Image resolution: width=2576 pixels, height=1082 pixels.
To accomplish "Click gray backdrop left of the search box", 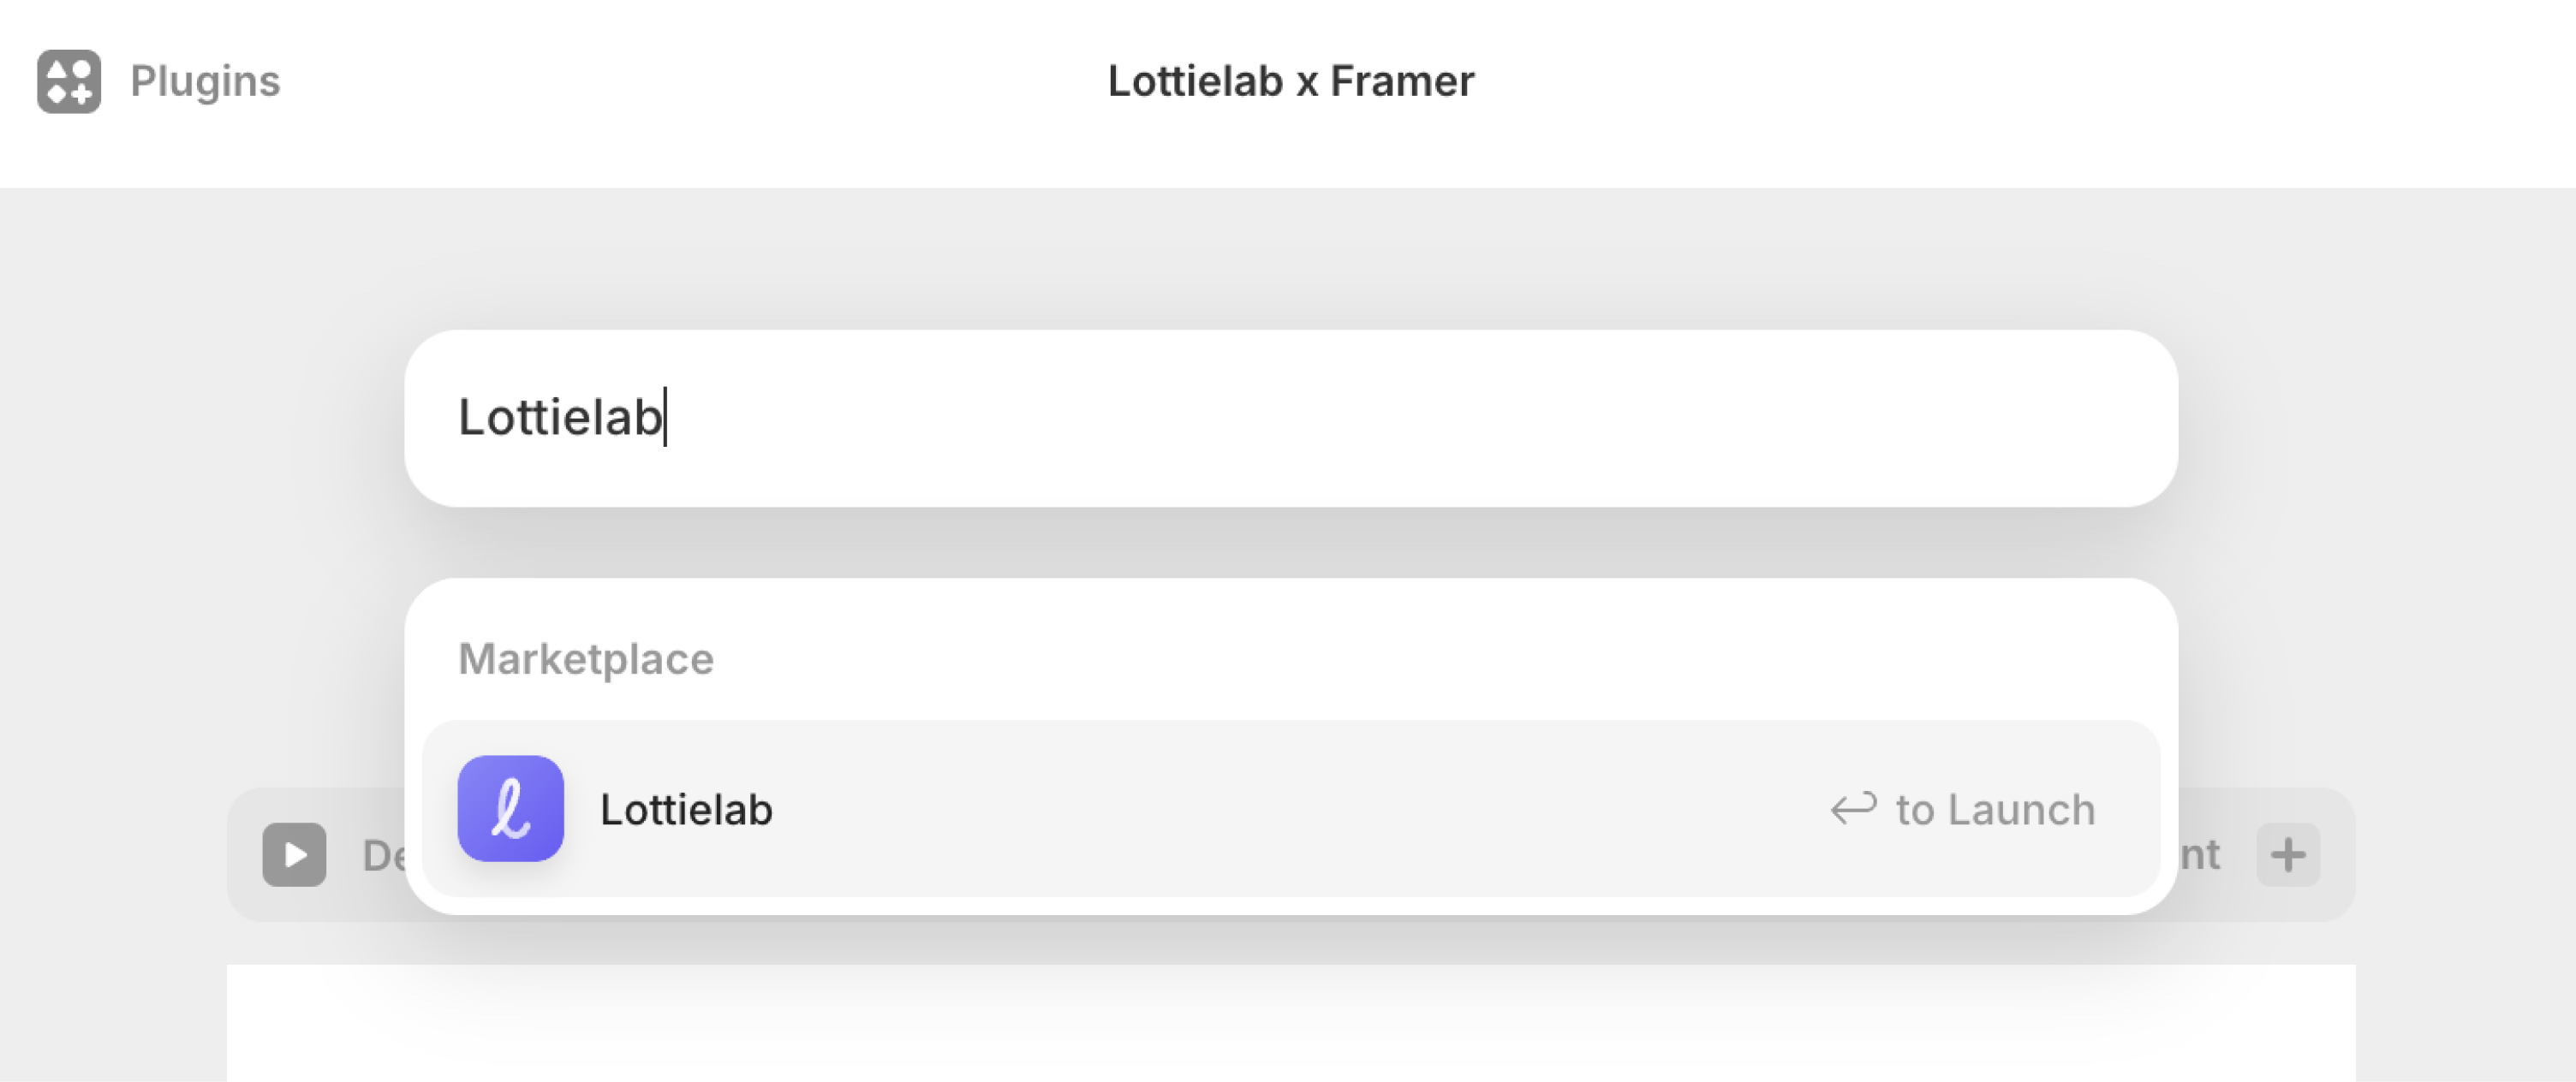I will 200,420.
